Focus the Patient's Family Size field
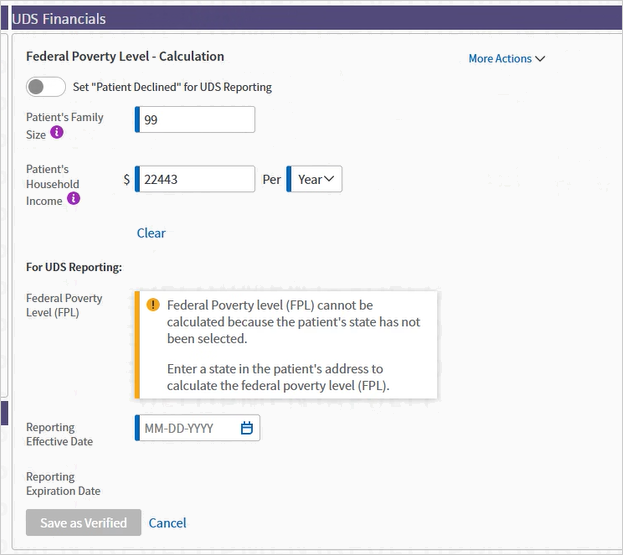Viewport: 623px width, 555px height. pyautogui.click(x=195, y=119)
